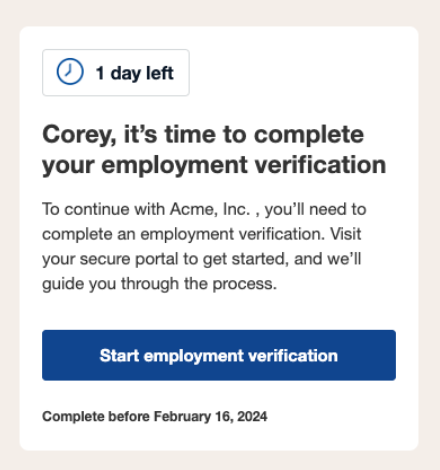Screen dimensions: 440x470
Task: Click "you'll need to" in paragraph
Action: pos(315,210)
